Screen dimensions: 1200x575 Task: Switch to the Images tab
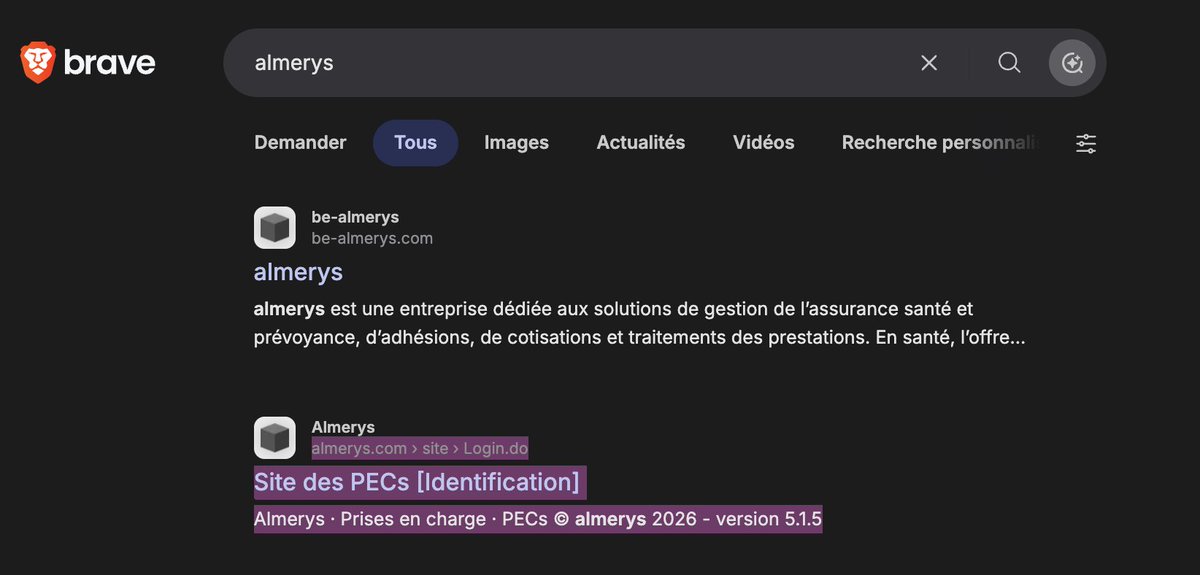[x=516, y=143]
